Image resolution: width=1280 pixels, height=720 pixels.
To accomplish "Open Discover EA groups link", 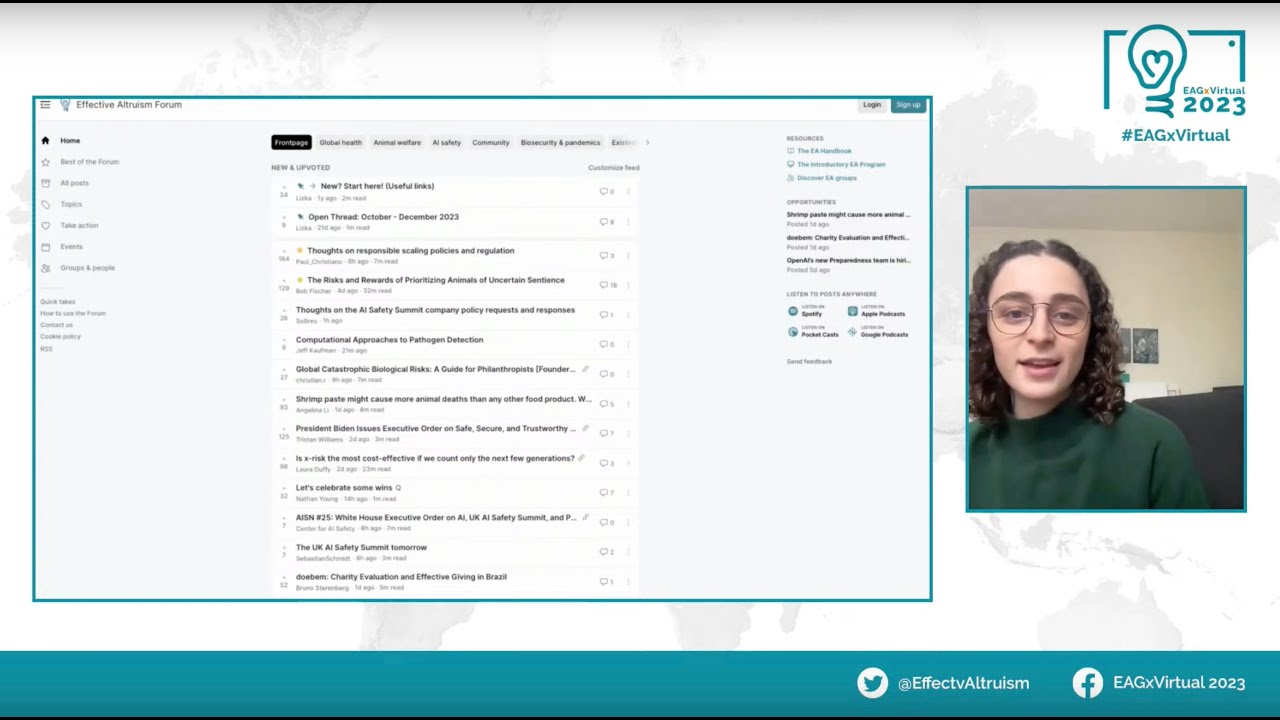I will coord(827,178).
